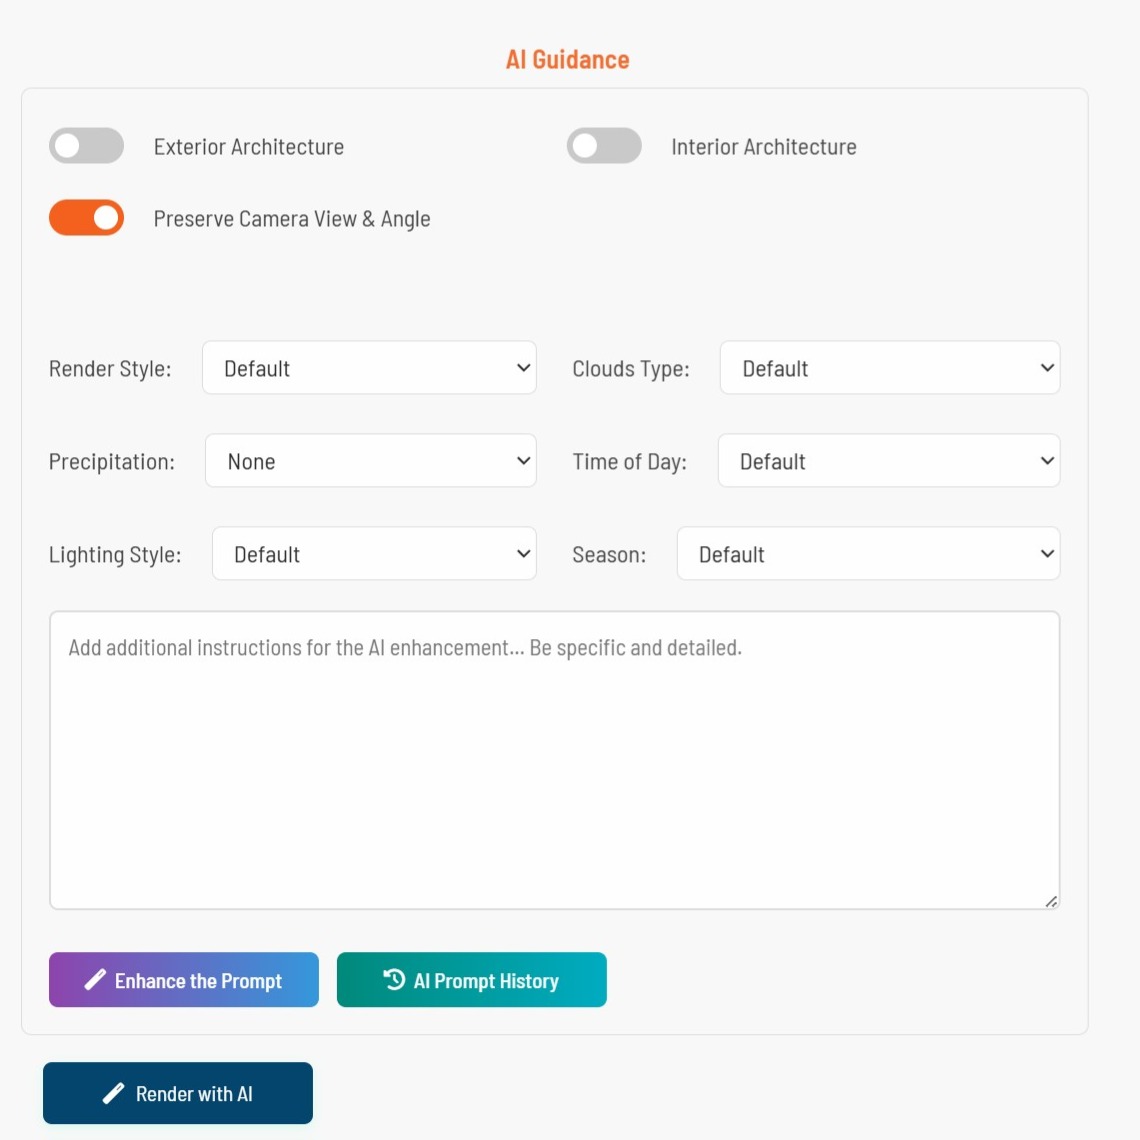Viewport: 1140px width, 1140px height.
Task: Click the AI Guidance heading
Action: 566,58
